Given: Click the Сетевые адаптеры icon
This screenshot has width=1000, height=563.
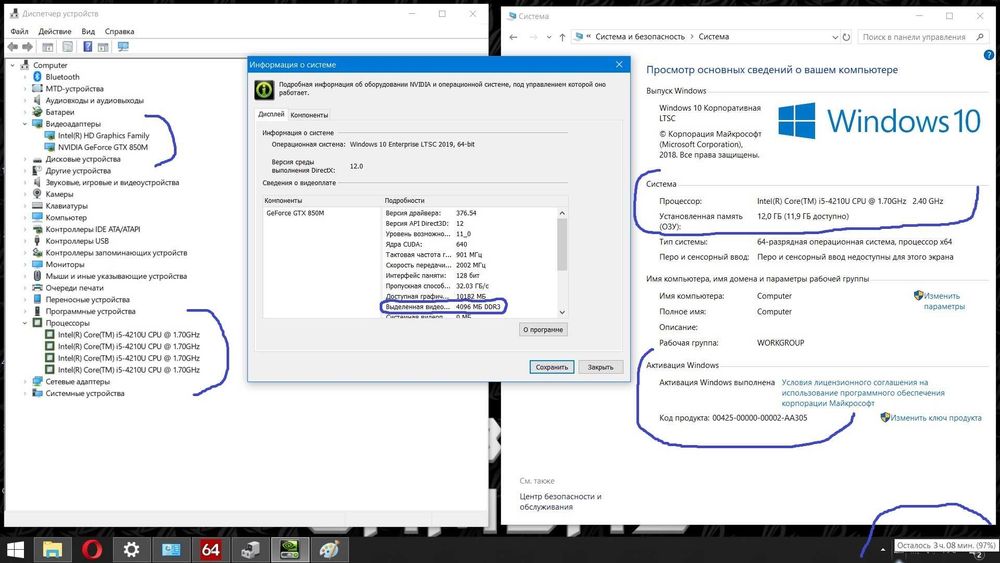Looking at the screenshot, I should pyautogui.click(x=37, y=381).
